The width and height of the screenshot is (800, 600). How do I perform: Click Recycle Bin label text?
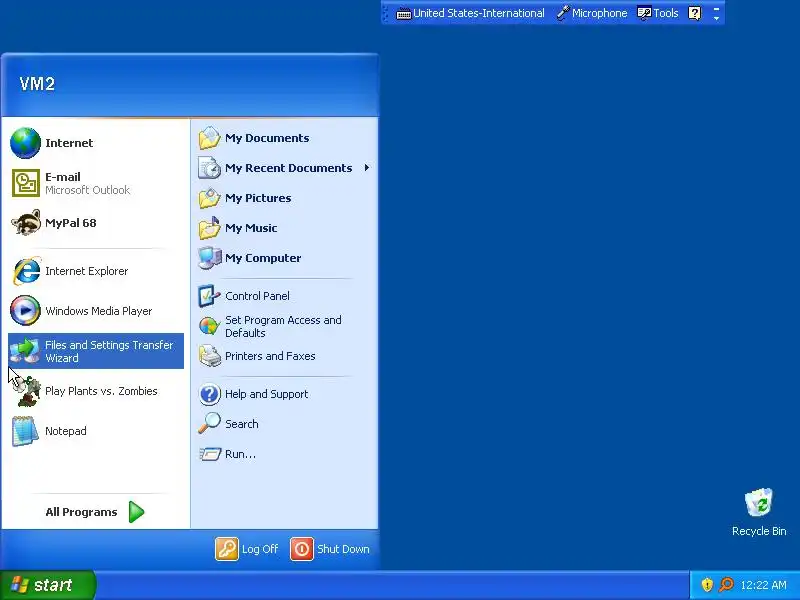click(759, 531)
